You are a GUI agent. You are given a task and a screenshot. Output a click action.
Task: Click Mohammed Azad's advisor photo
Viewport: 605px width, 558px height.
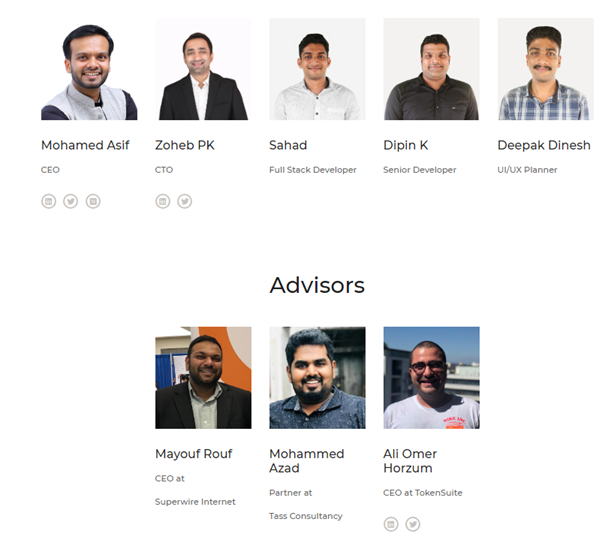(x=318, y=378)
